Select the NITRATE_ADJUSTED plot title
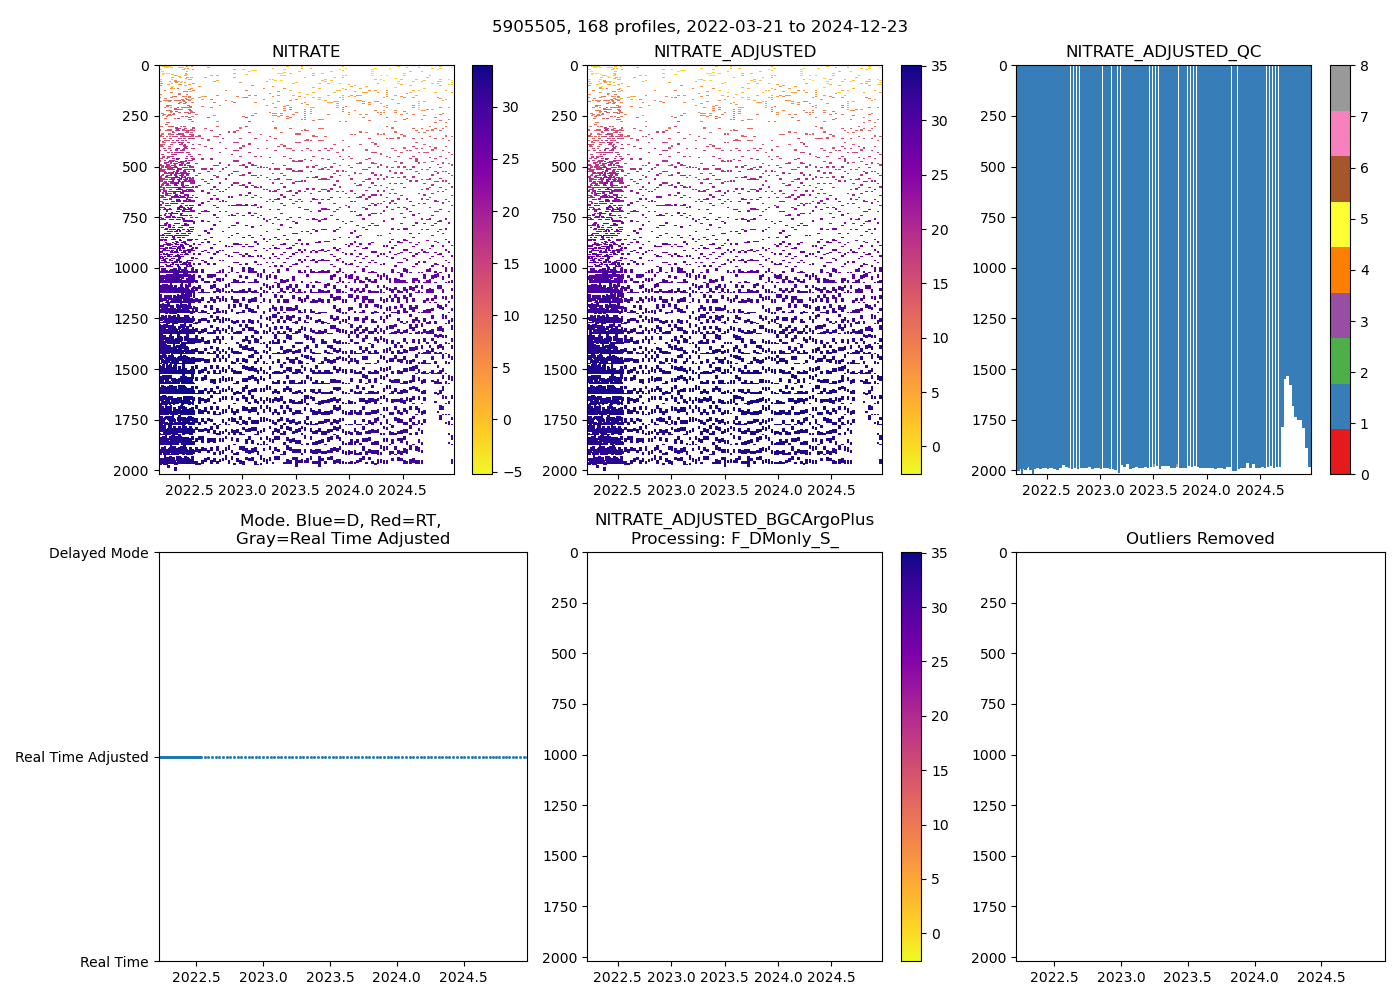Viewport: 1400px width, 1000px height. click(734, 52)
